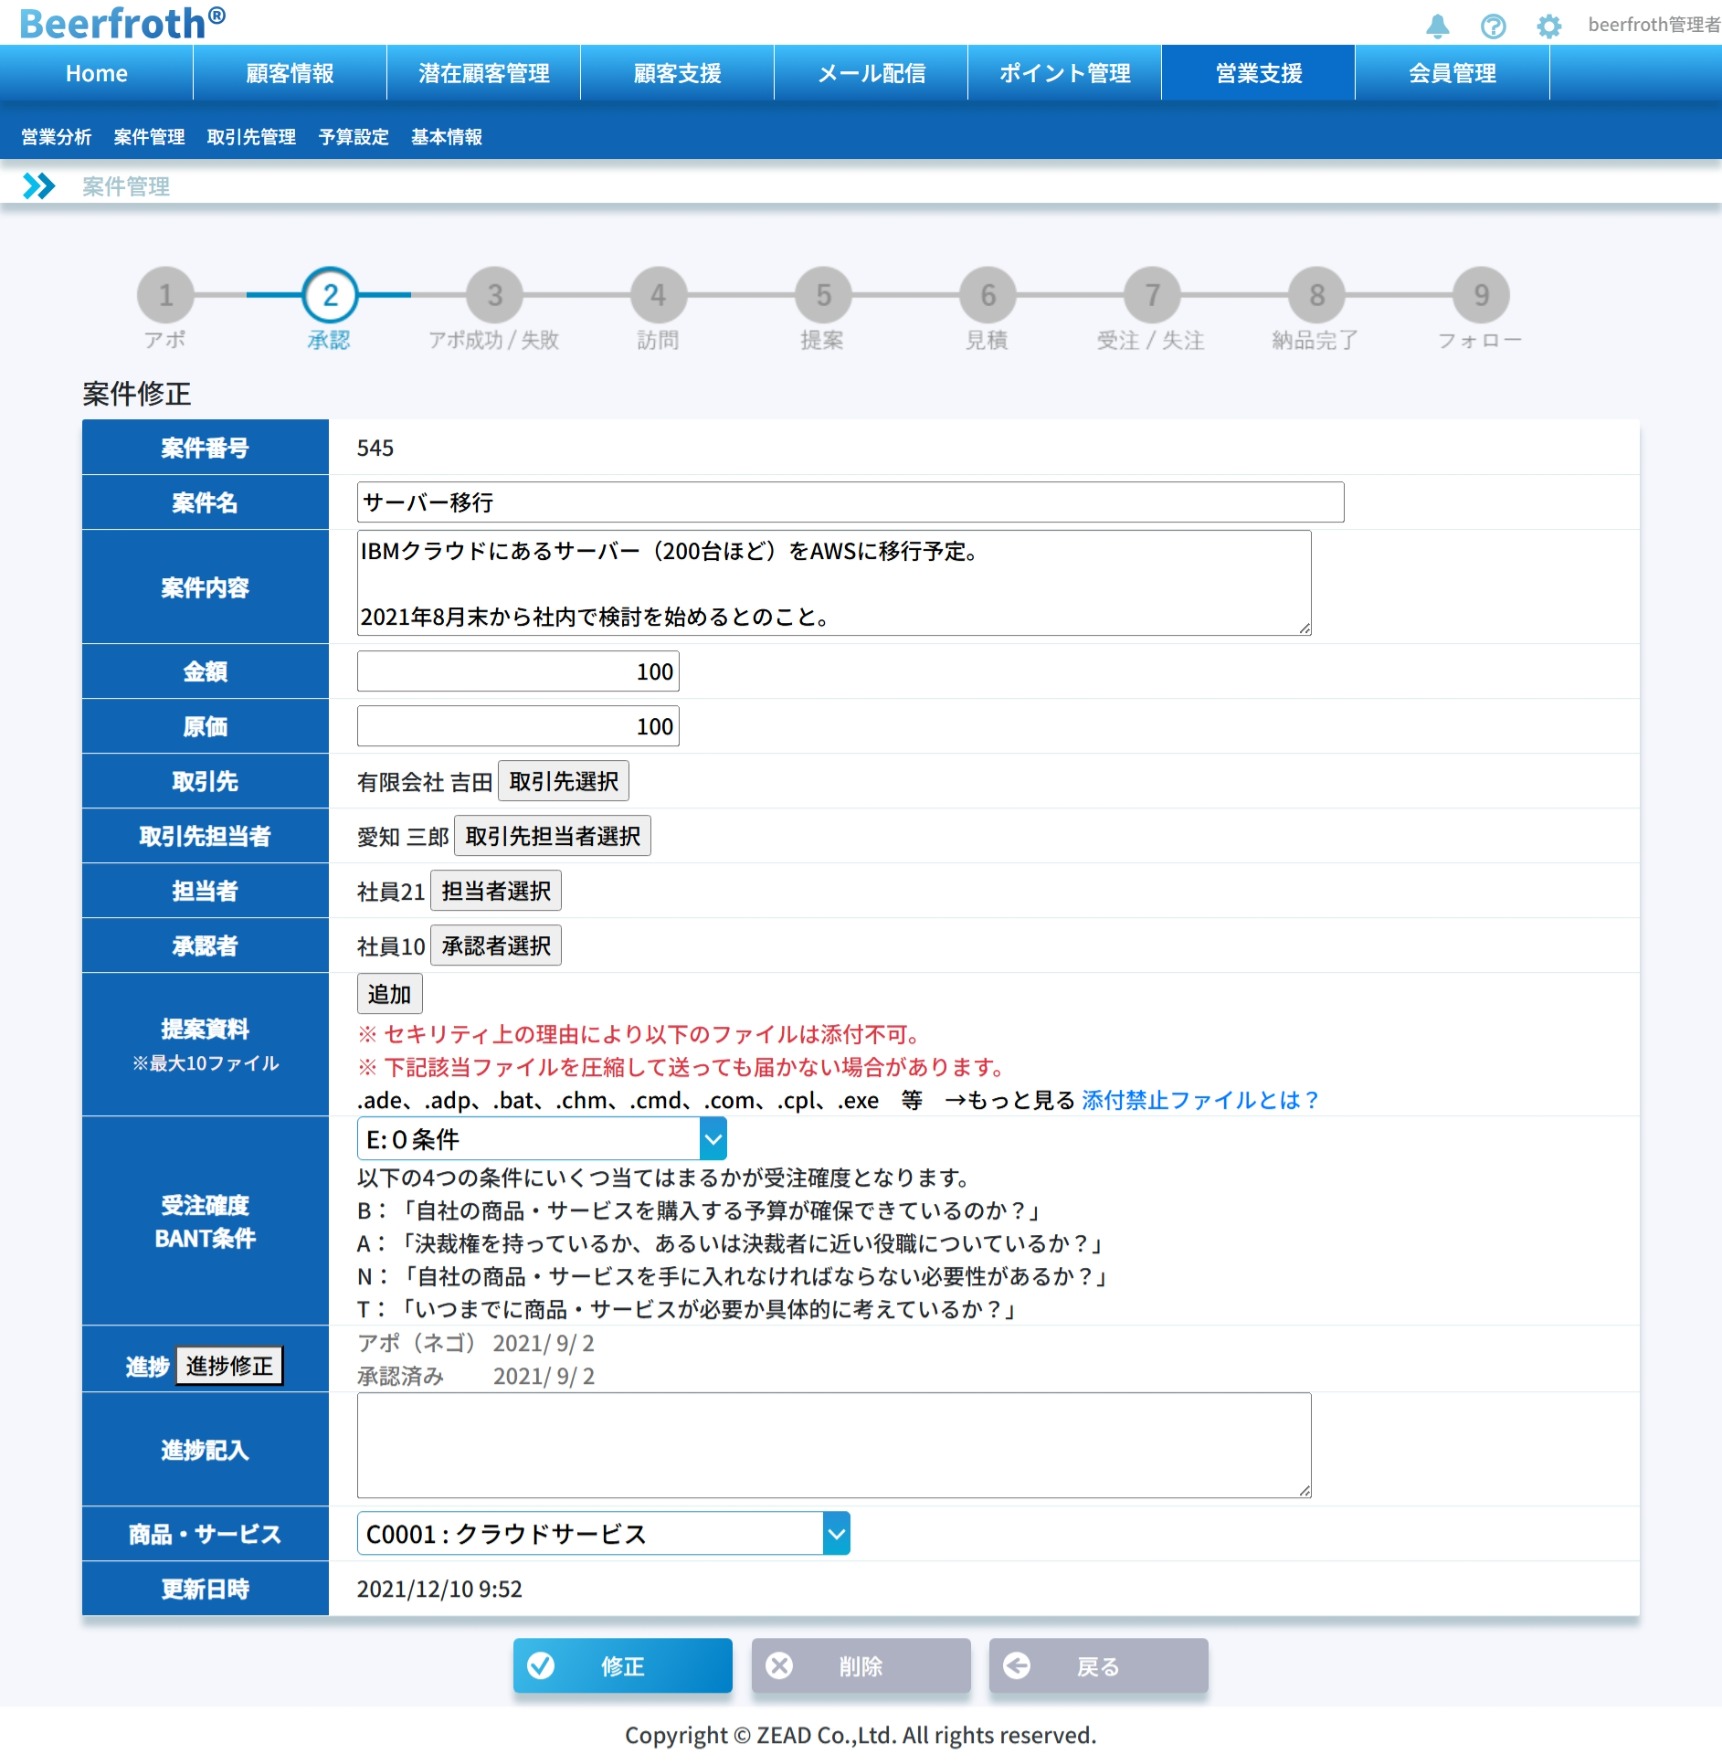This screenshot has width=1722, height=1761.
Task: Click into the 案件名 text field
Action: click(850, 502)
